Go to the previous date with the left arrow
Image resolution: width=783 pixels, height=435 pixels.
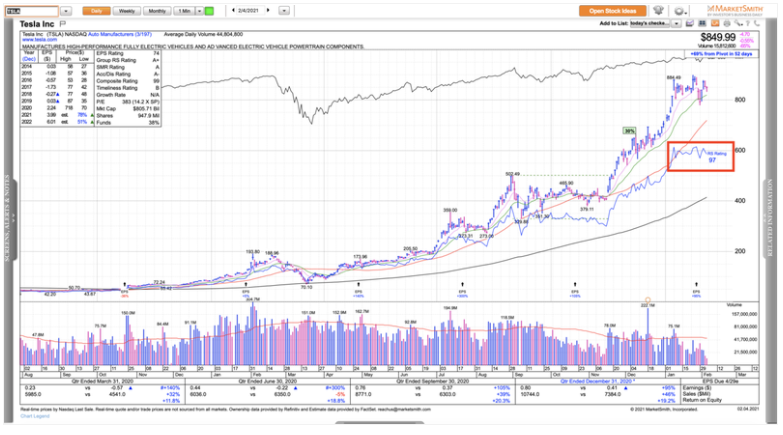point(233,10)
